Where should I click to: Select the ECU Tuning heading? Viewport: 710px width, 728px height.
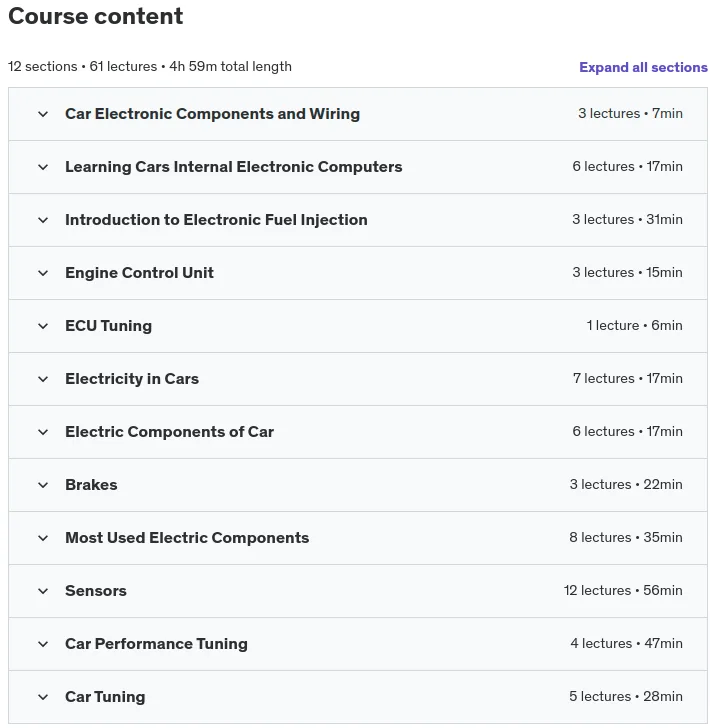(x=108, y=326)
